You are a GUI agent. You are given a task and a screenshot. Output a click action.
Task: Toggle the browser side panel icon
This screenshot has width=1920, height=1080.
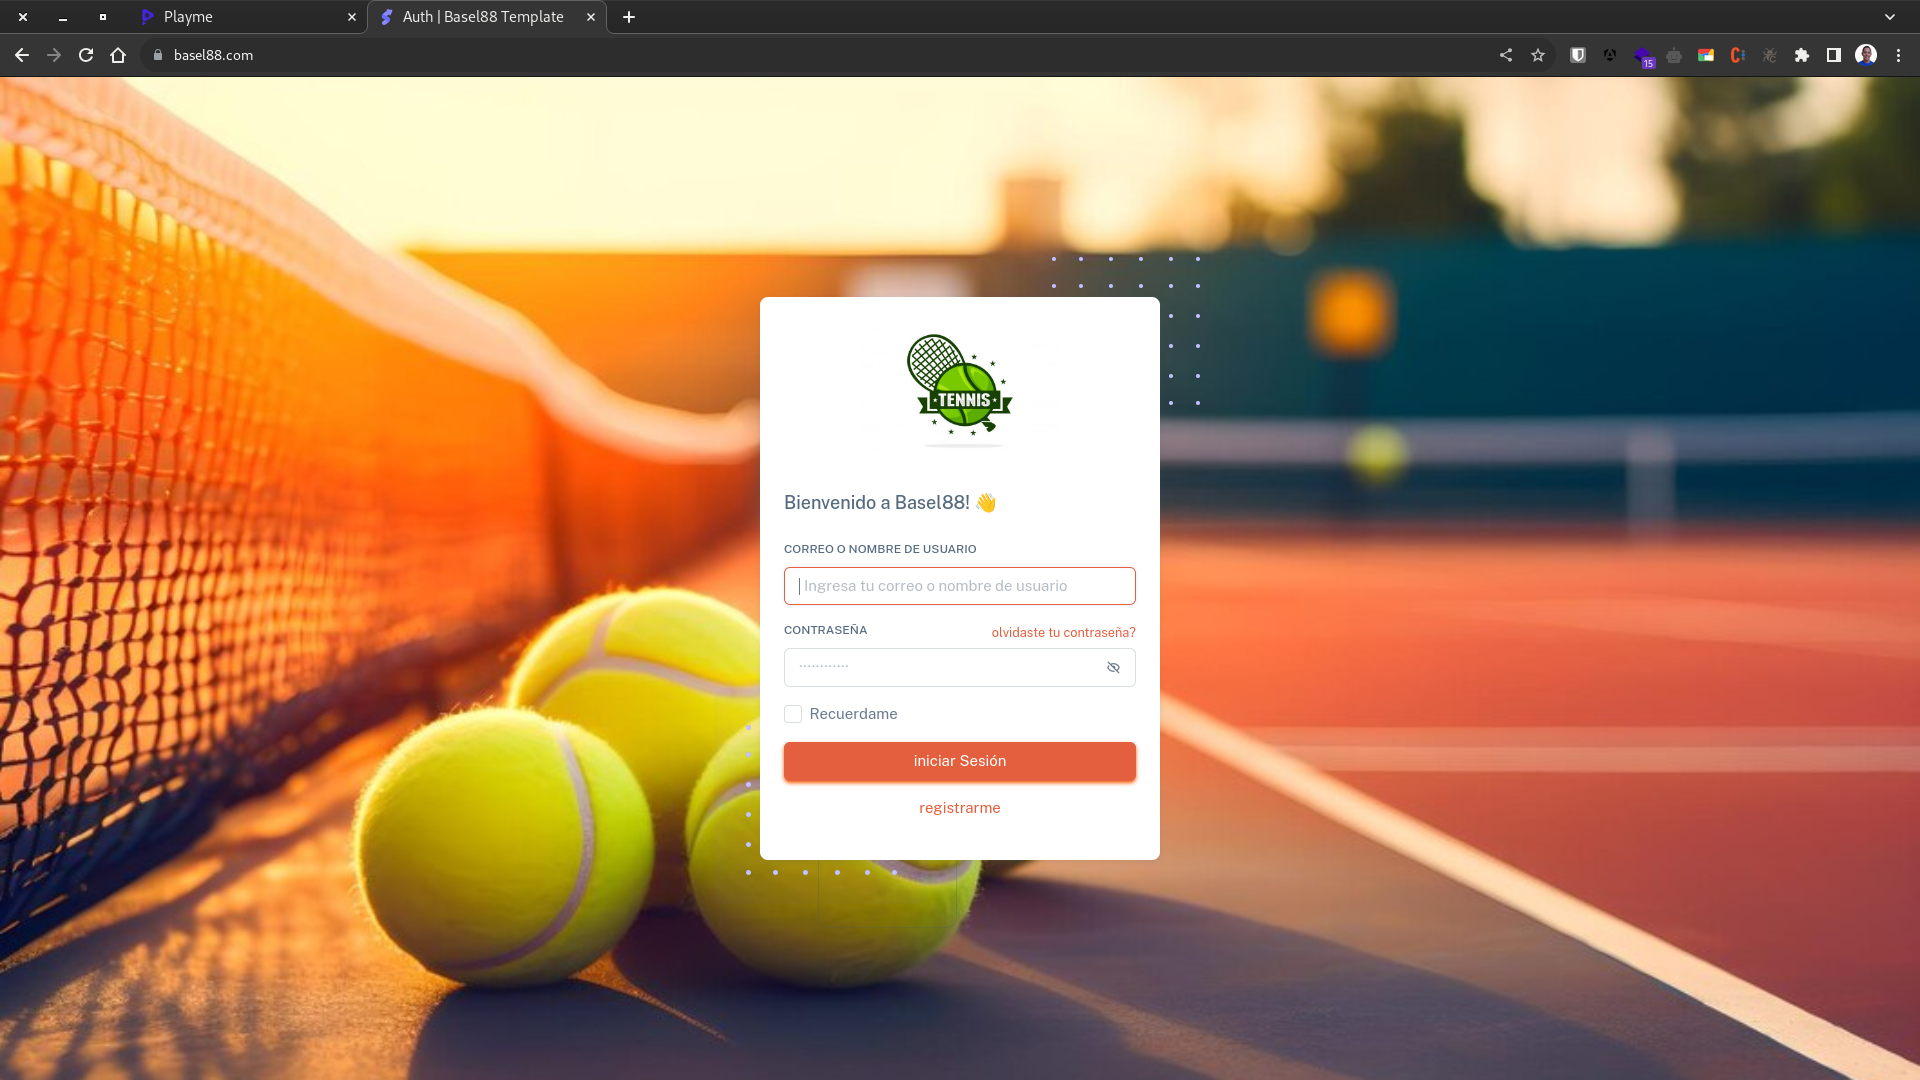tap(1834, 55)
